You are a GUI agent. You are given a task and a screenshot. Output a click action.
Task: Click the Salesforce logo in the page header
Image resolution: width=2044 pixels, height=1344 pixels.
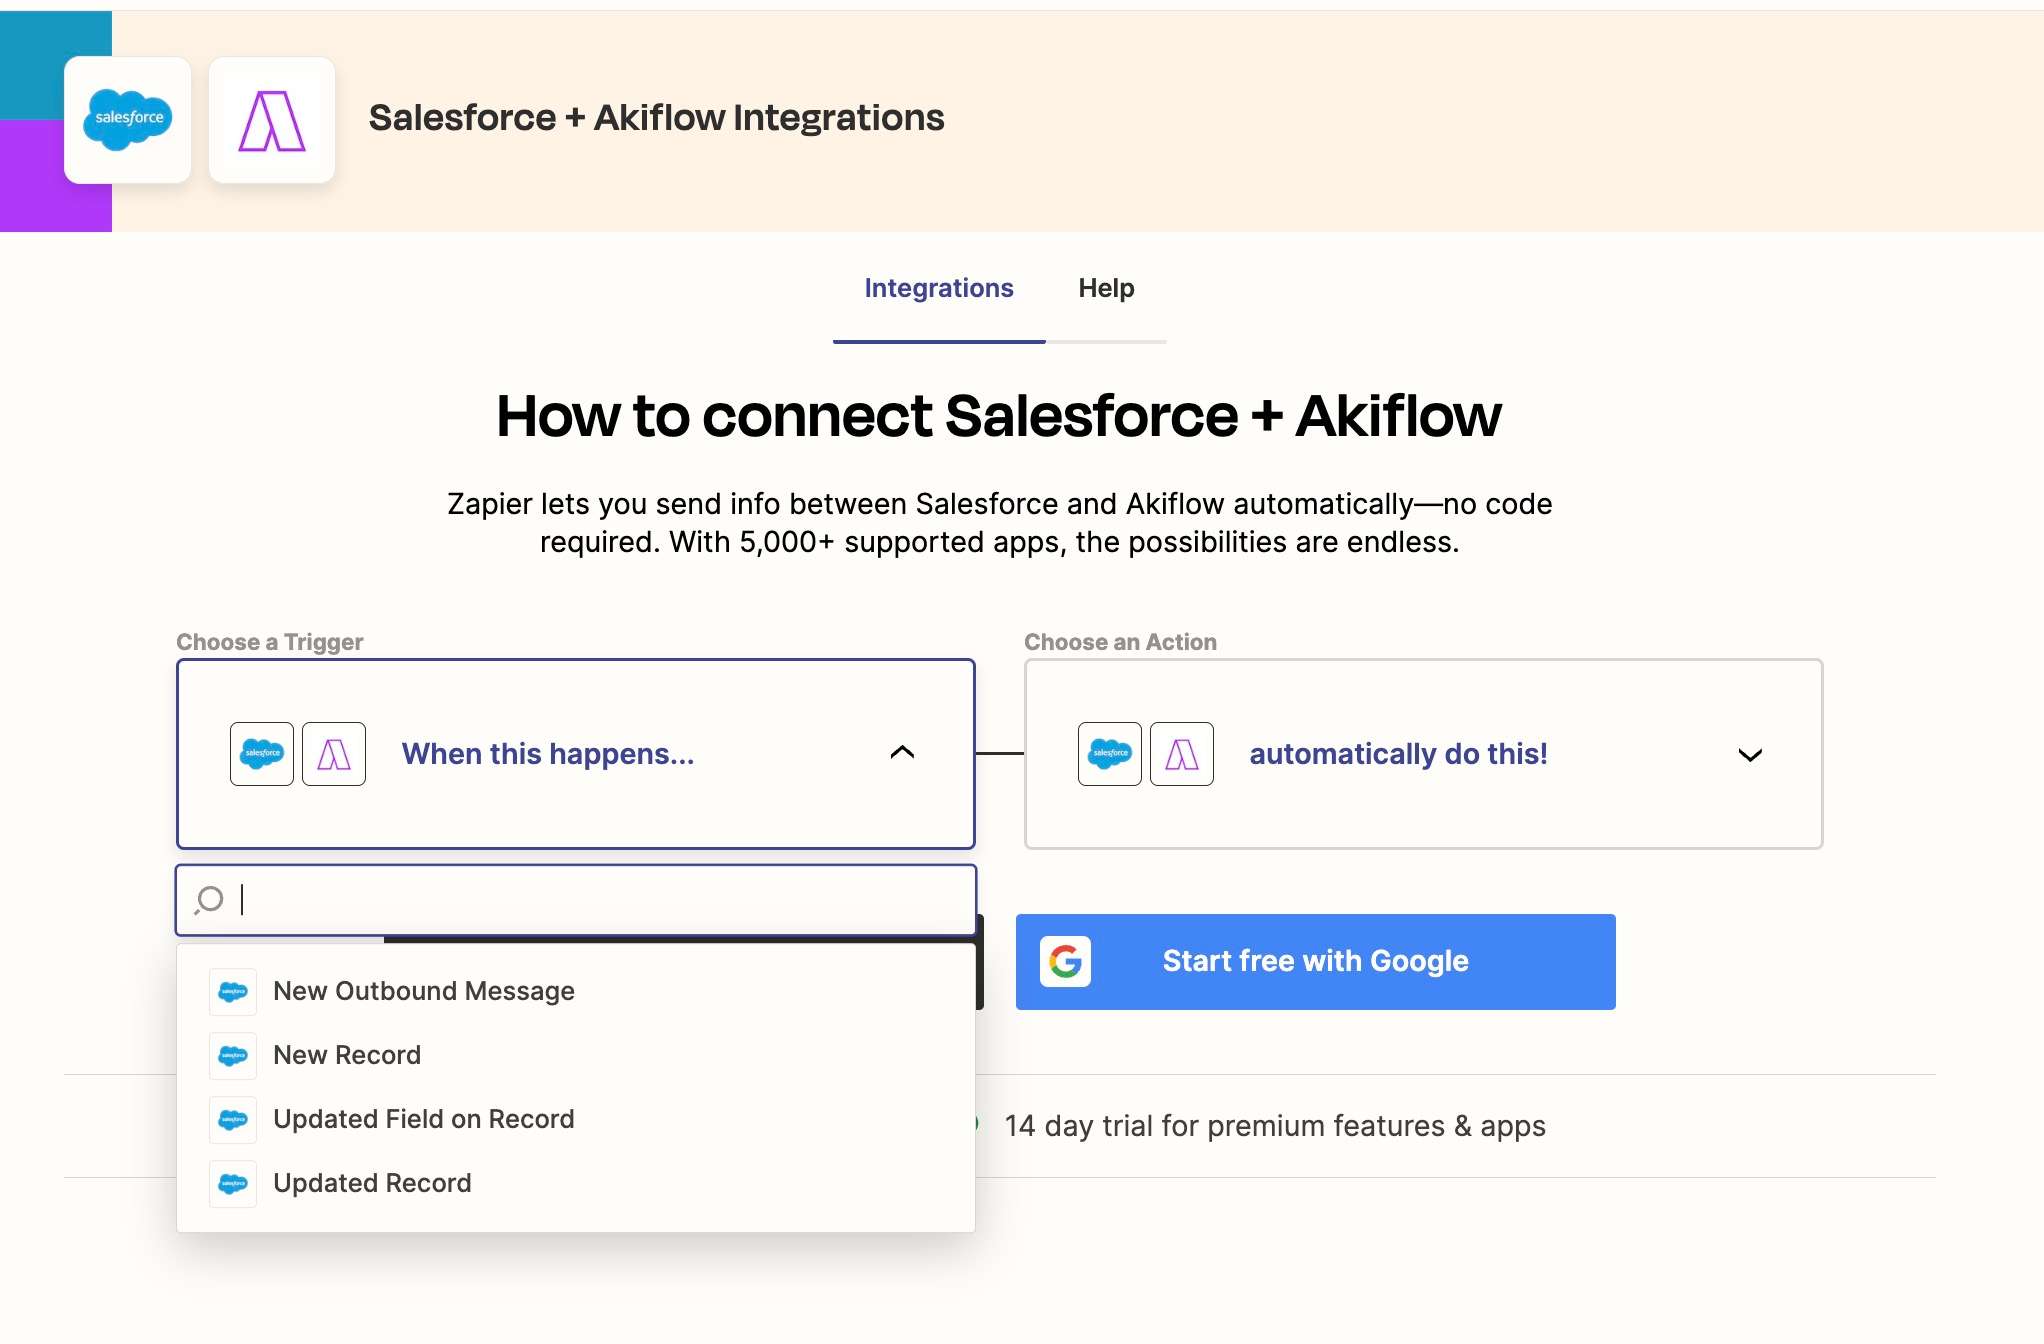click(128, 120)
